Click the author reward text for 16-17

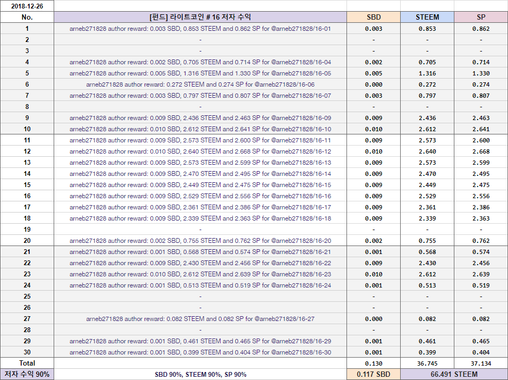(x=200, y=207)
